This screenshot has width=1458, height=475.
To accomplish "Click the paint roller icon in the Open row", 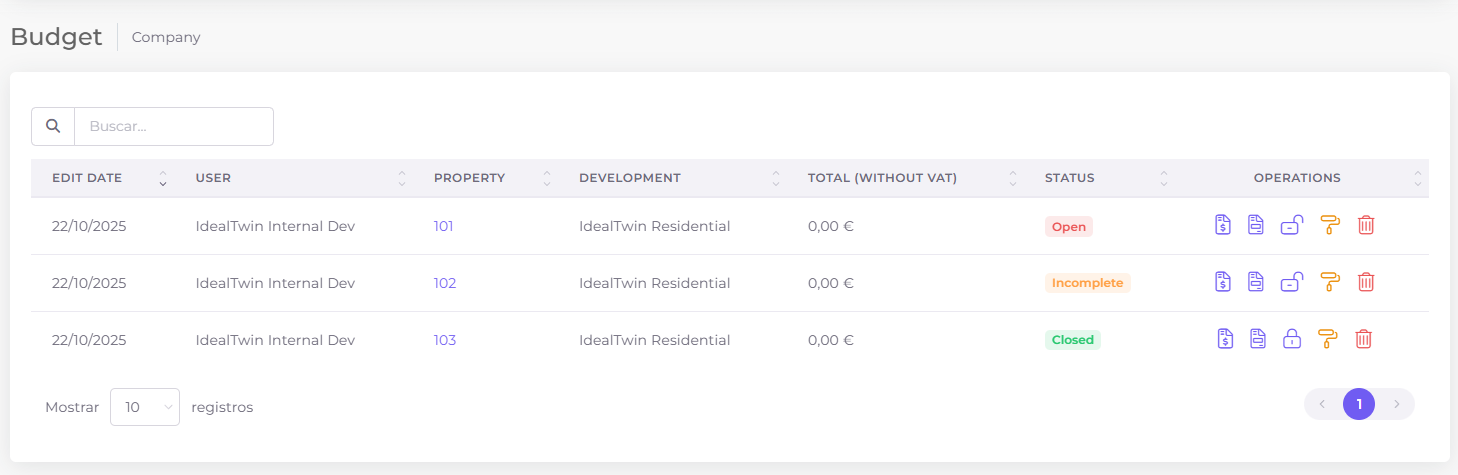I will (1329, 225).
